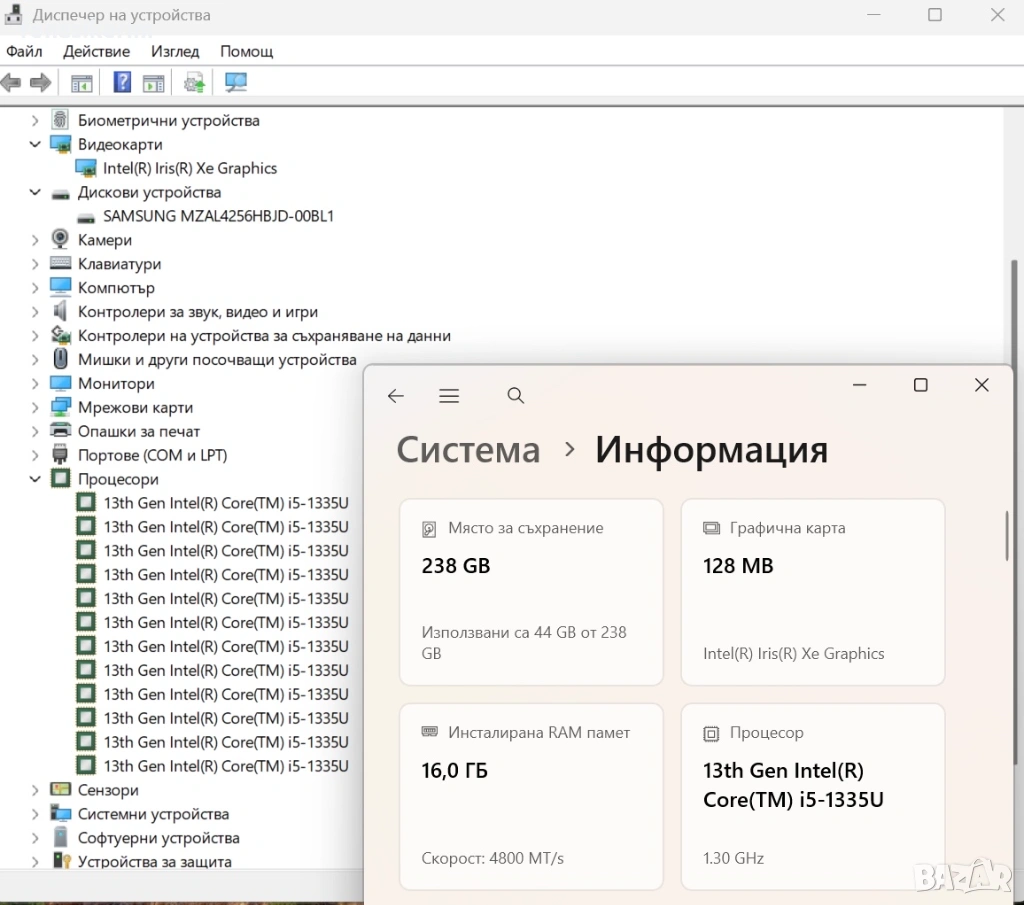Go back using the Settings back arrow
The height and width of the screenshot is (905, 1024).
(x=396, y=396)
